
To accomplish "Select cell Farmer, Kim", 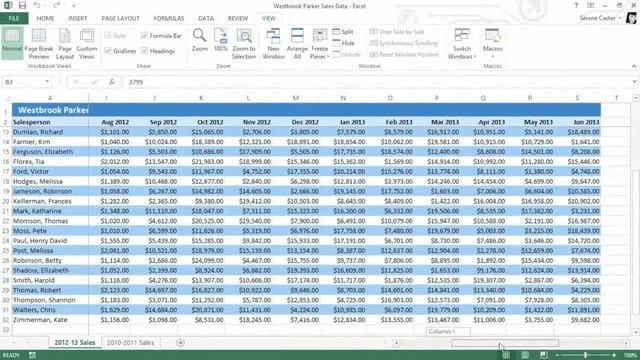I will click(x=50, y=142).
